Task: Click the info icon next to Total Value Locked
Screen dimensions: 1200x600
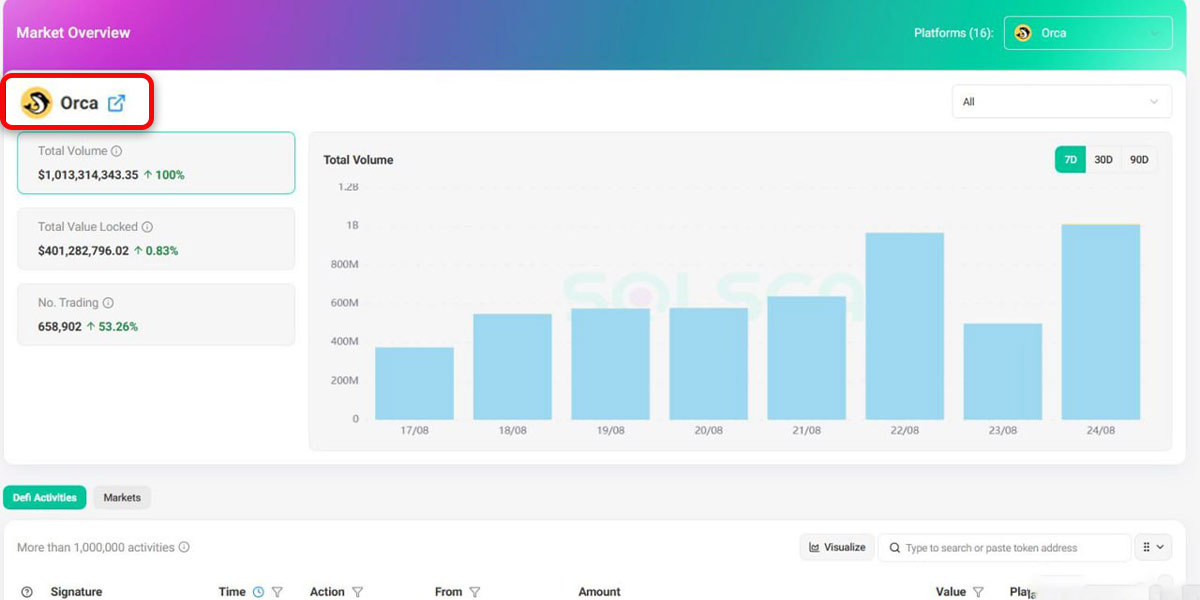Action: pos(148,227)
